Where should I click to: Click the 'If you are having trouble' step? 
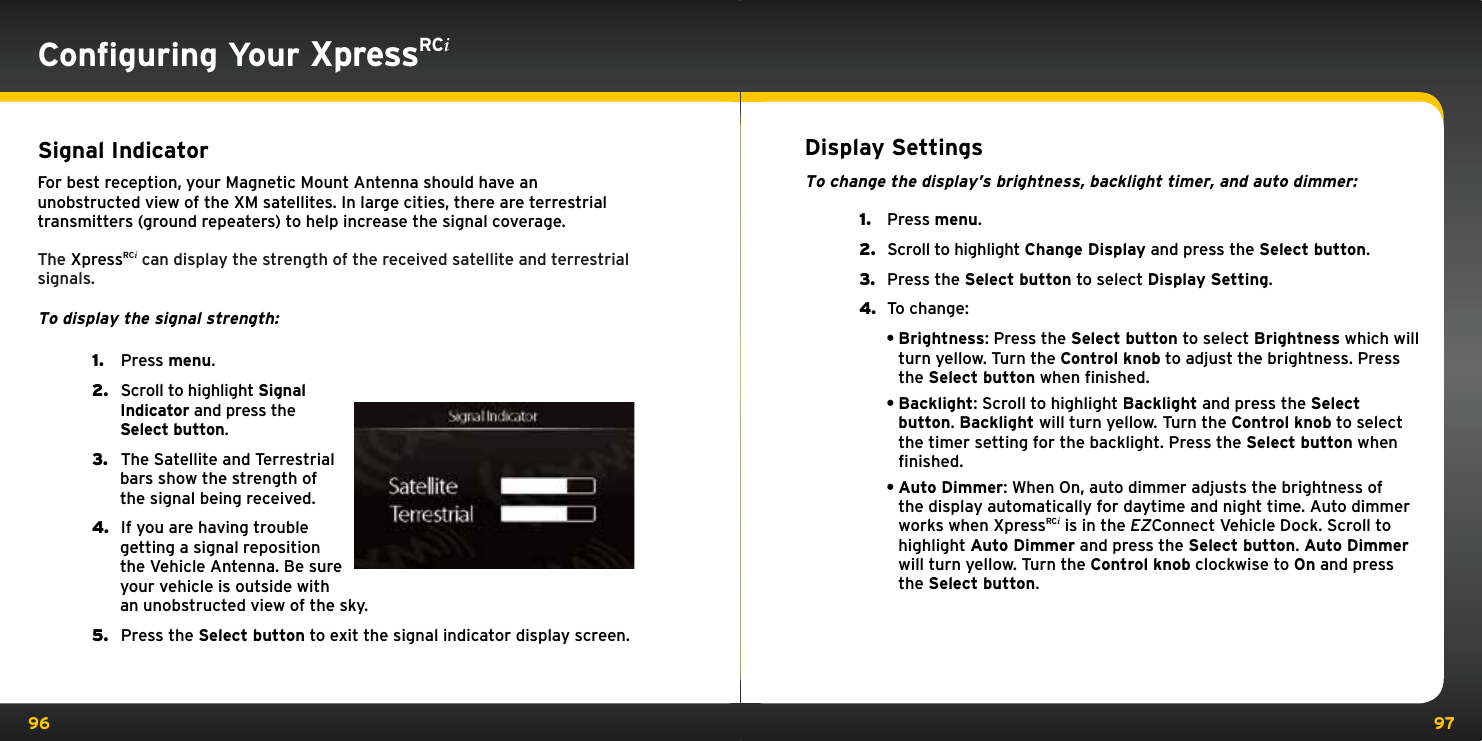(230, 566)
